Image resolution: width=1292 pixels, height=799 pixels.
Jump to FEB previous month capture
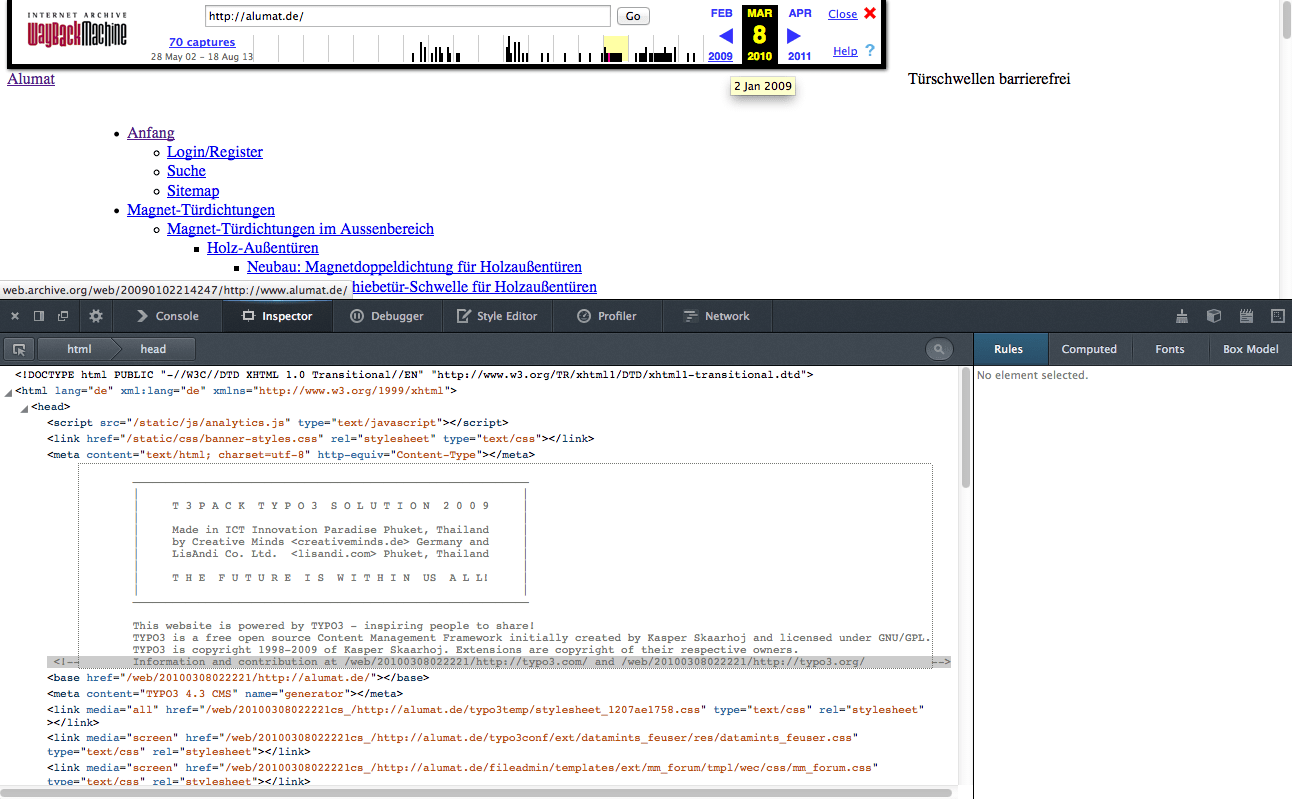721,13
